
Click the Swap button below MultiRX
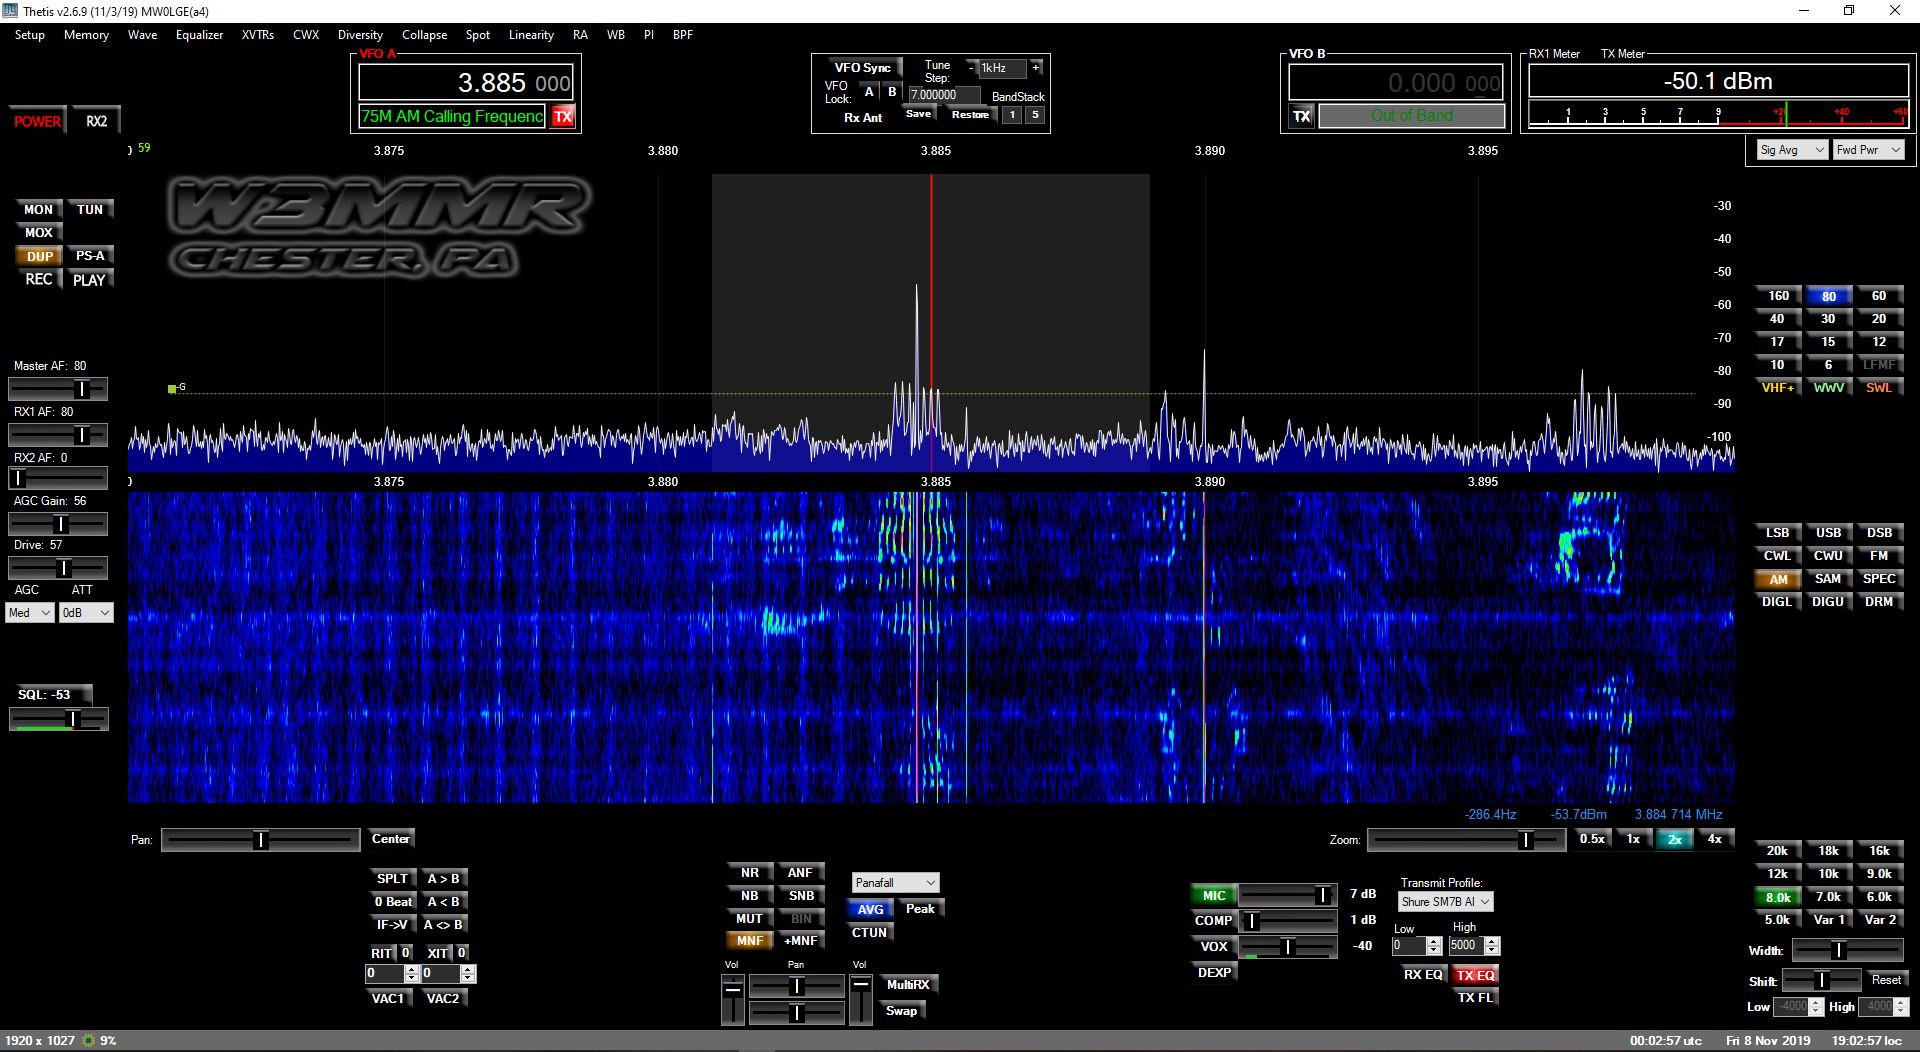coord(901,1011)
